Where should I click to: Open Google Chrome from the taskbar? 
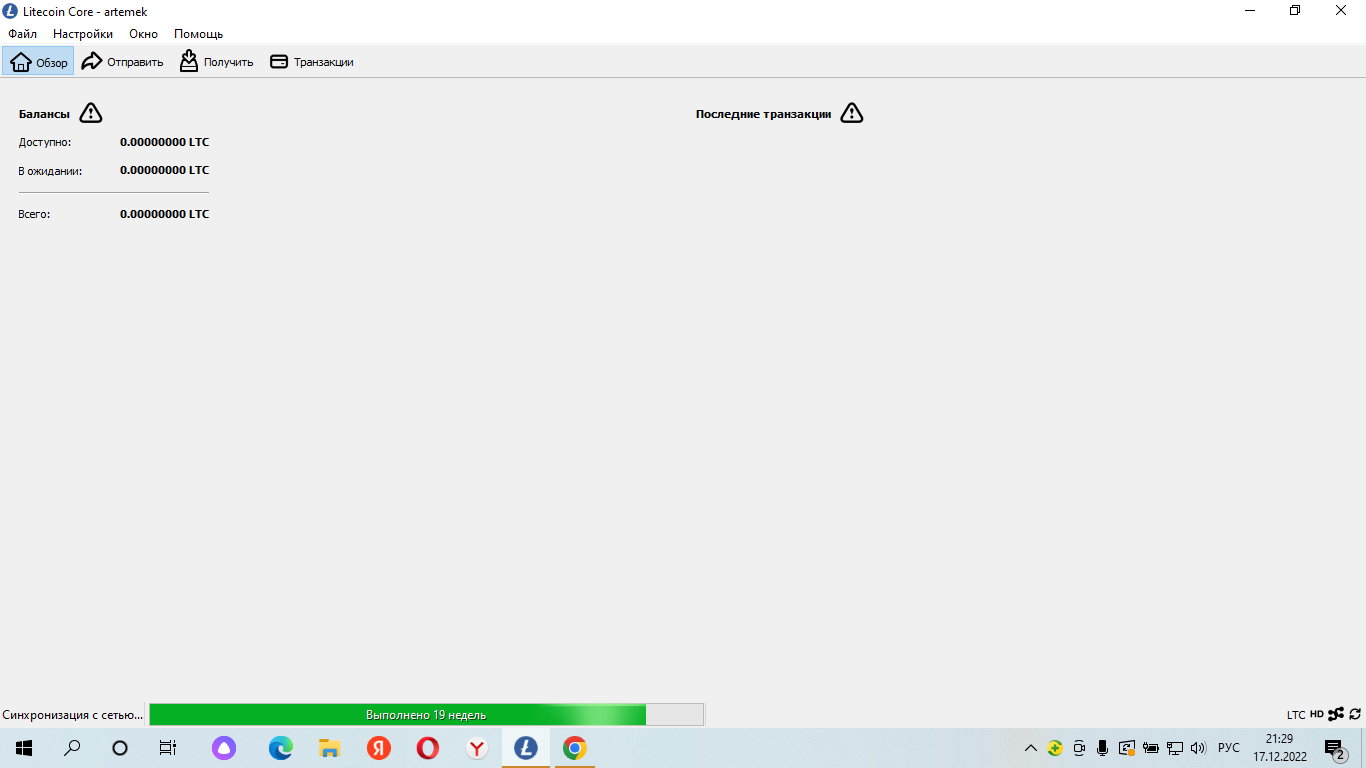point(574,748)
